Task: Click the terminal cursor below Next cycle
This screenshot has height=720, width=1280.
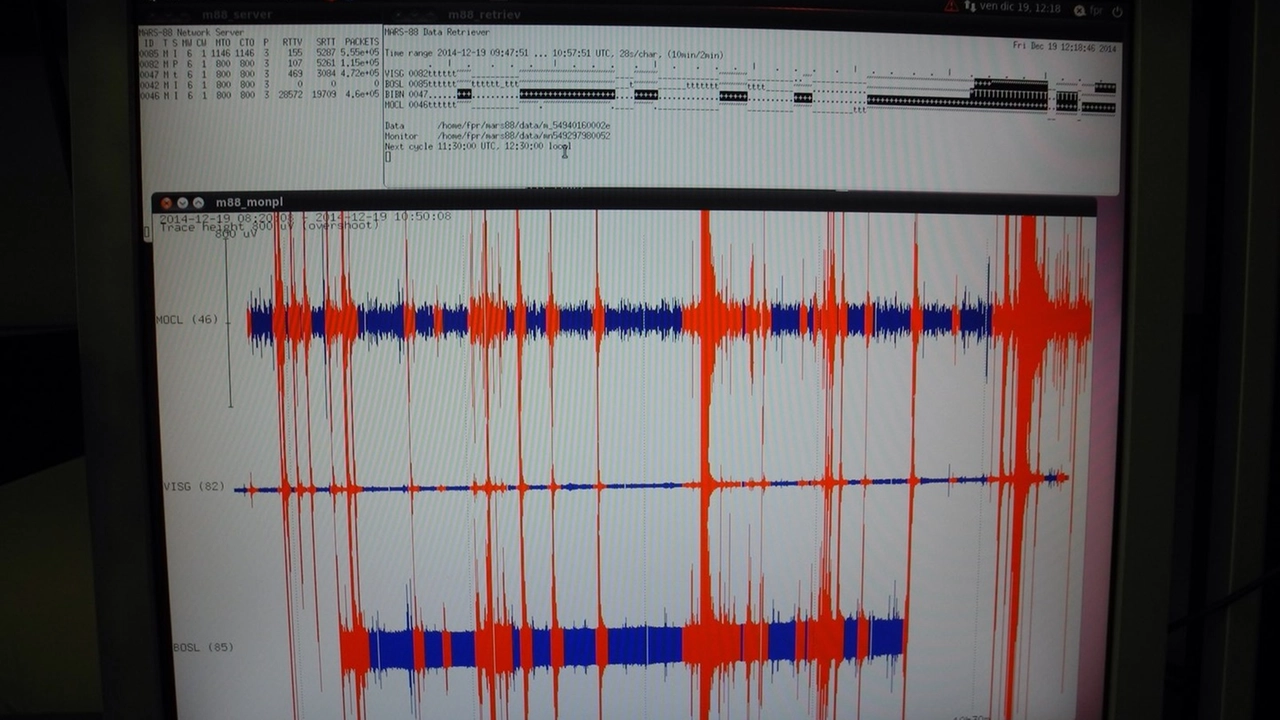Action: click(388, 157)
